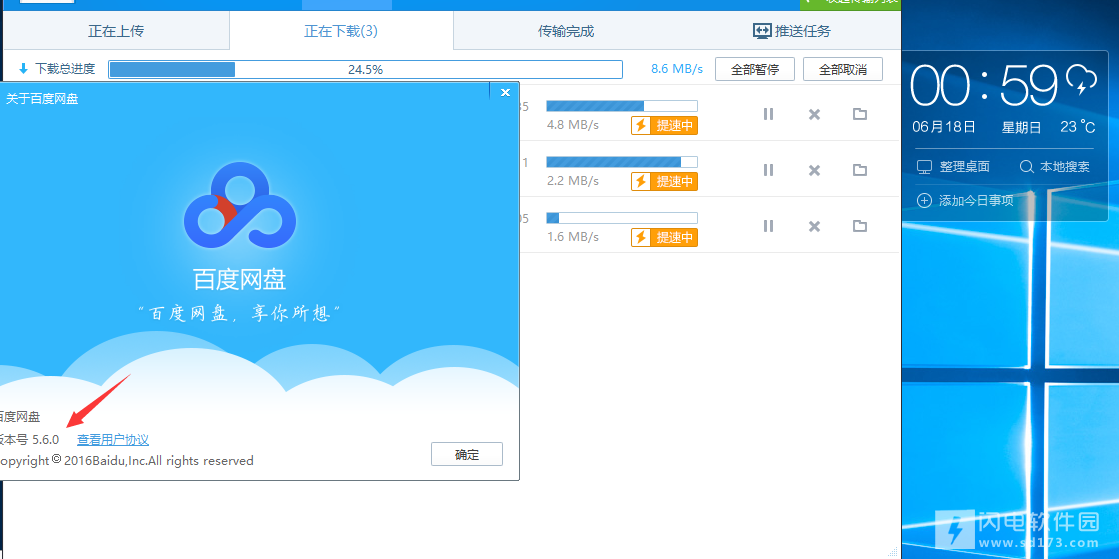Click progress bar of the 4.8 MB/s download

pyautogui.click(x=622, y=106)
